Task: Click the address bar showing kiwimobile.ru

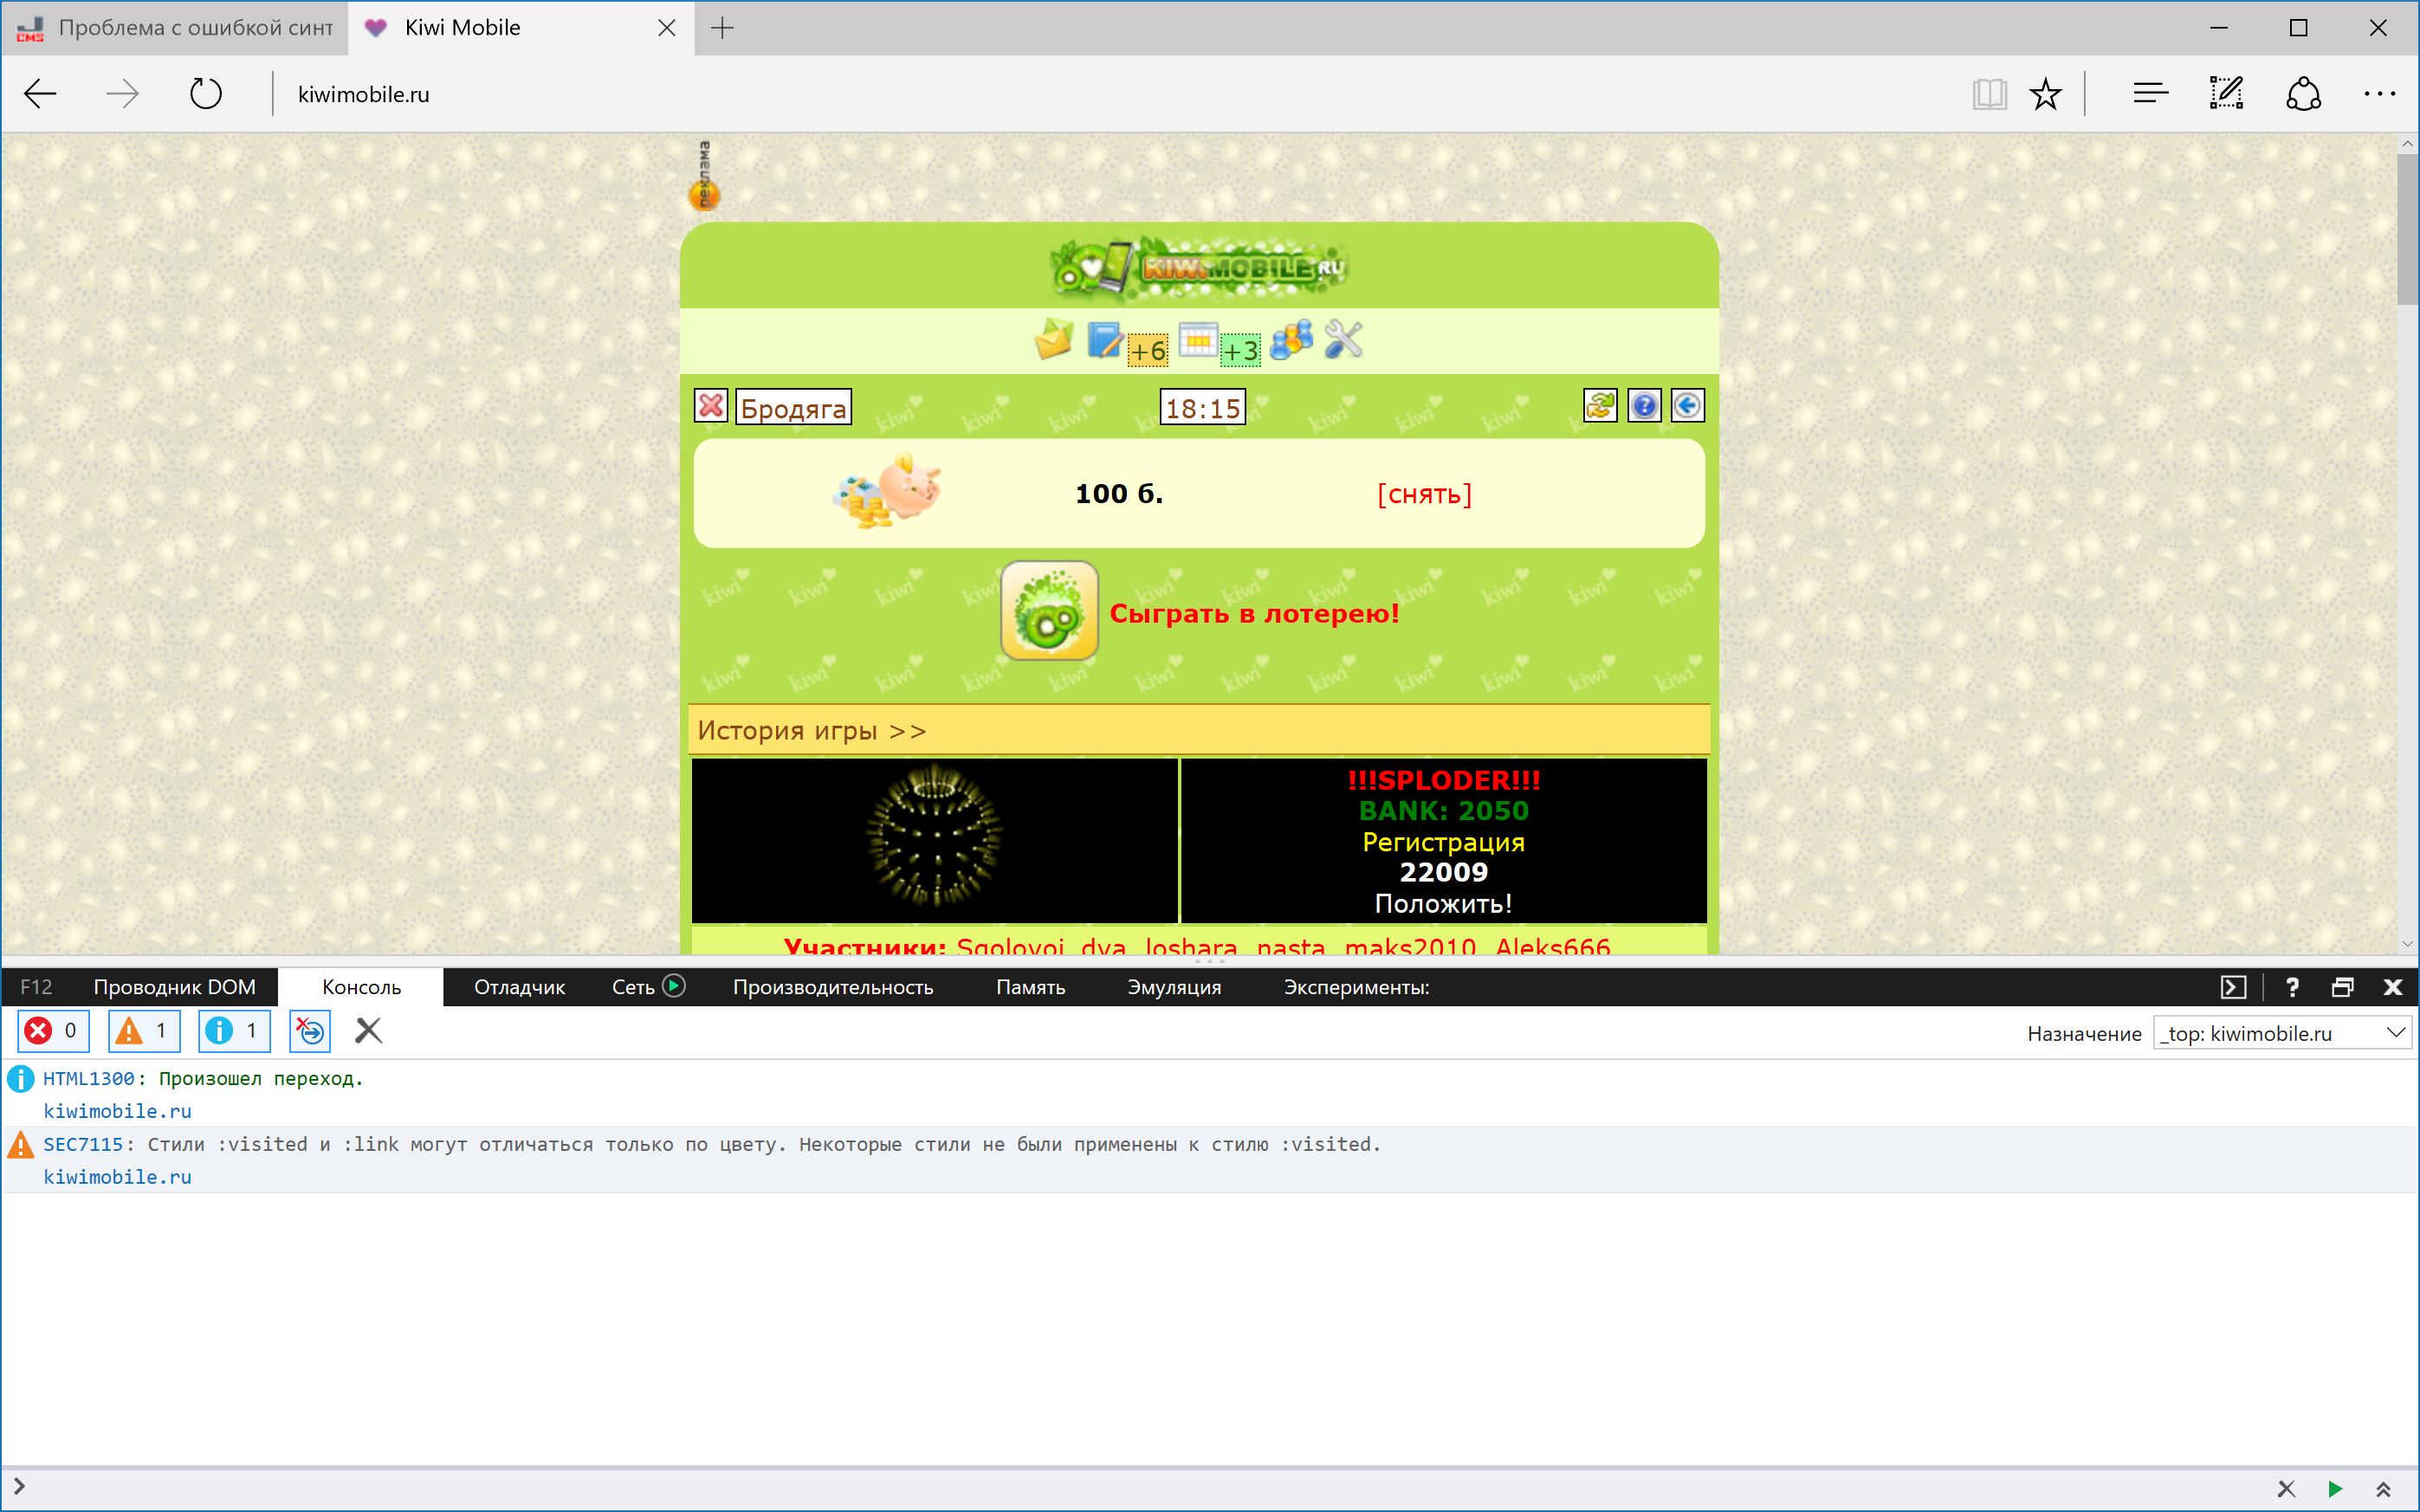Action: 364,94
